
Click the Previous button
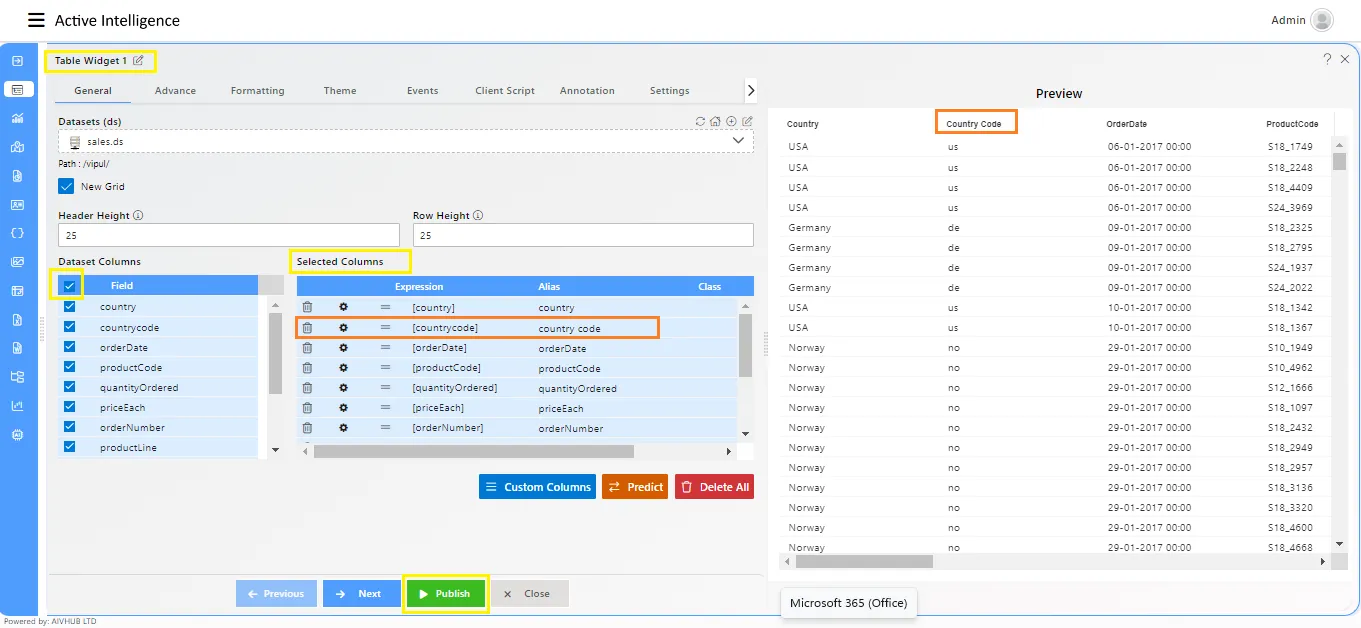(276, 593)
